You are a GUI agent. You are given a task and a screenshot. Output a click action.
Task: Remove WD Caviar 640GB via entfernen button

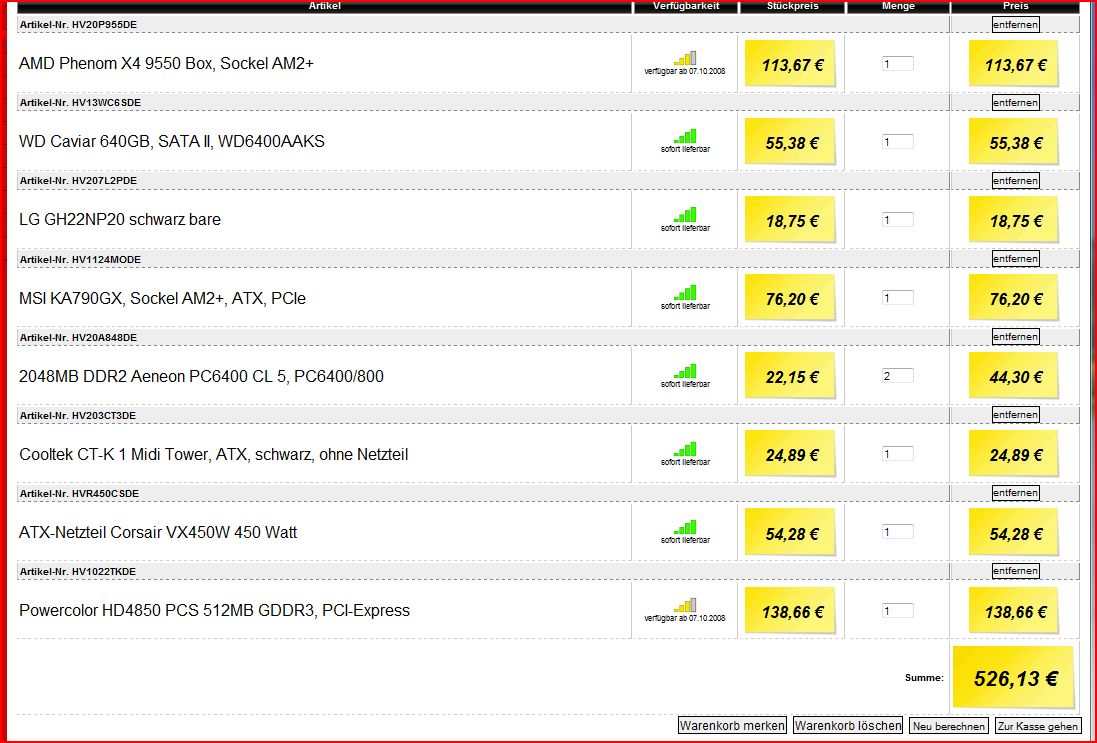(1015, 103)
